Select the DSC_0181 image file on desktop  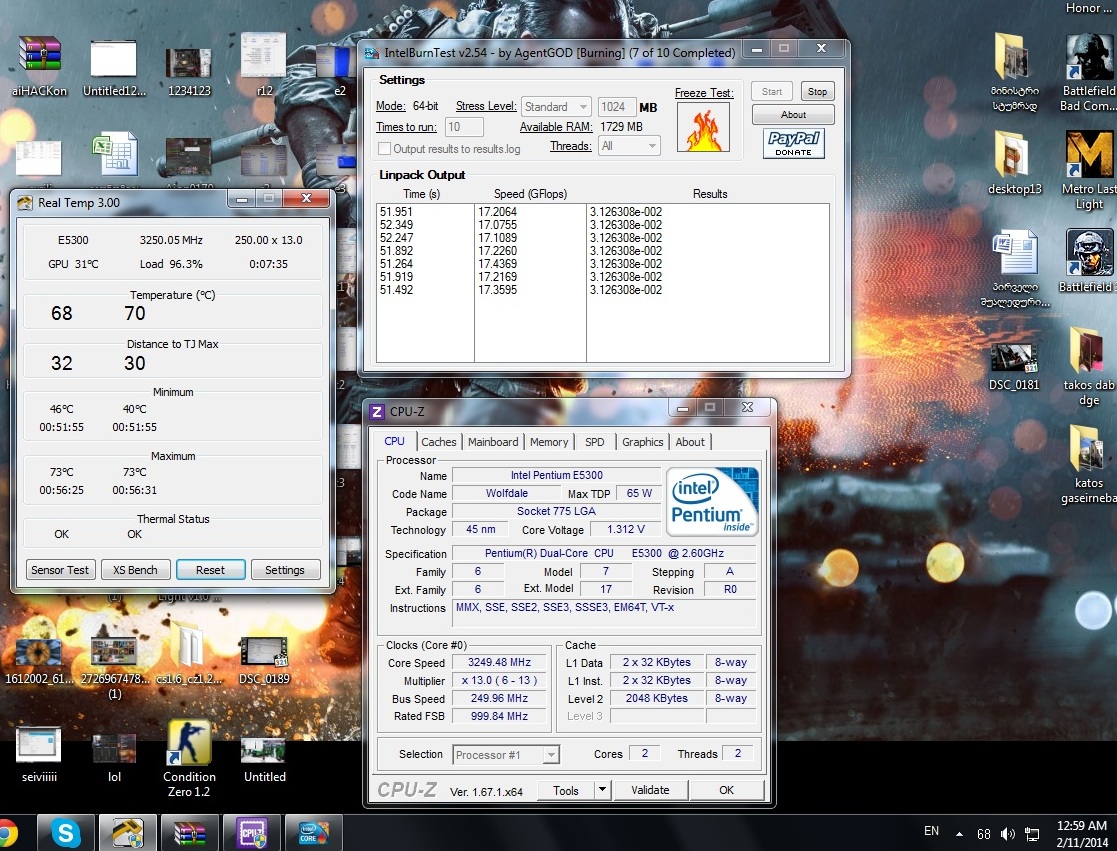click(1014, 355)
